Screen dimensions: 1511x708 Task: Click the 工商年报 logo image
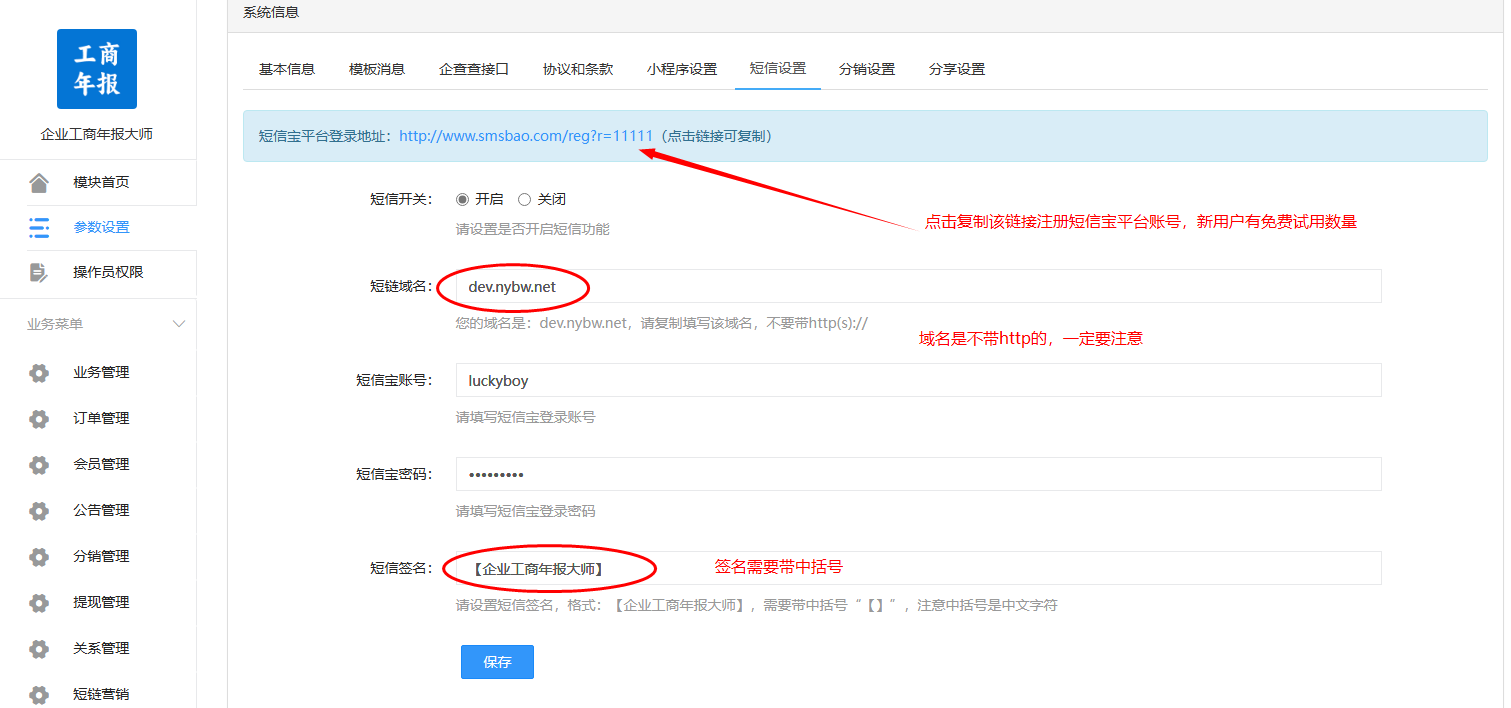click(97, 69)
